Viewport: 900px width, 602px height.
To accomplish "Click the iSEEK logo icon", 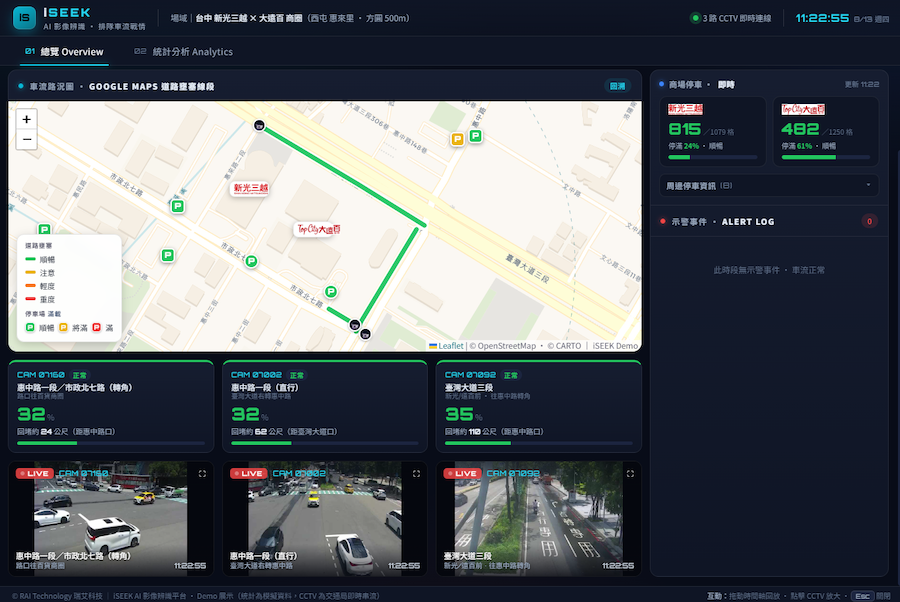I will 24,18.
